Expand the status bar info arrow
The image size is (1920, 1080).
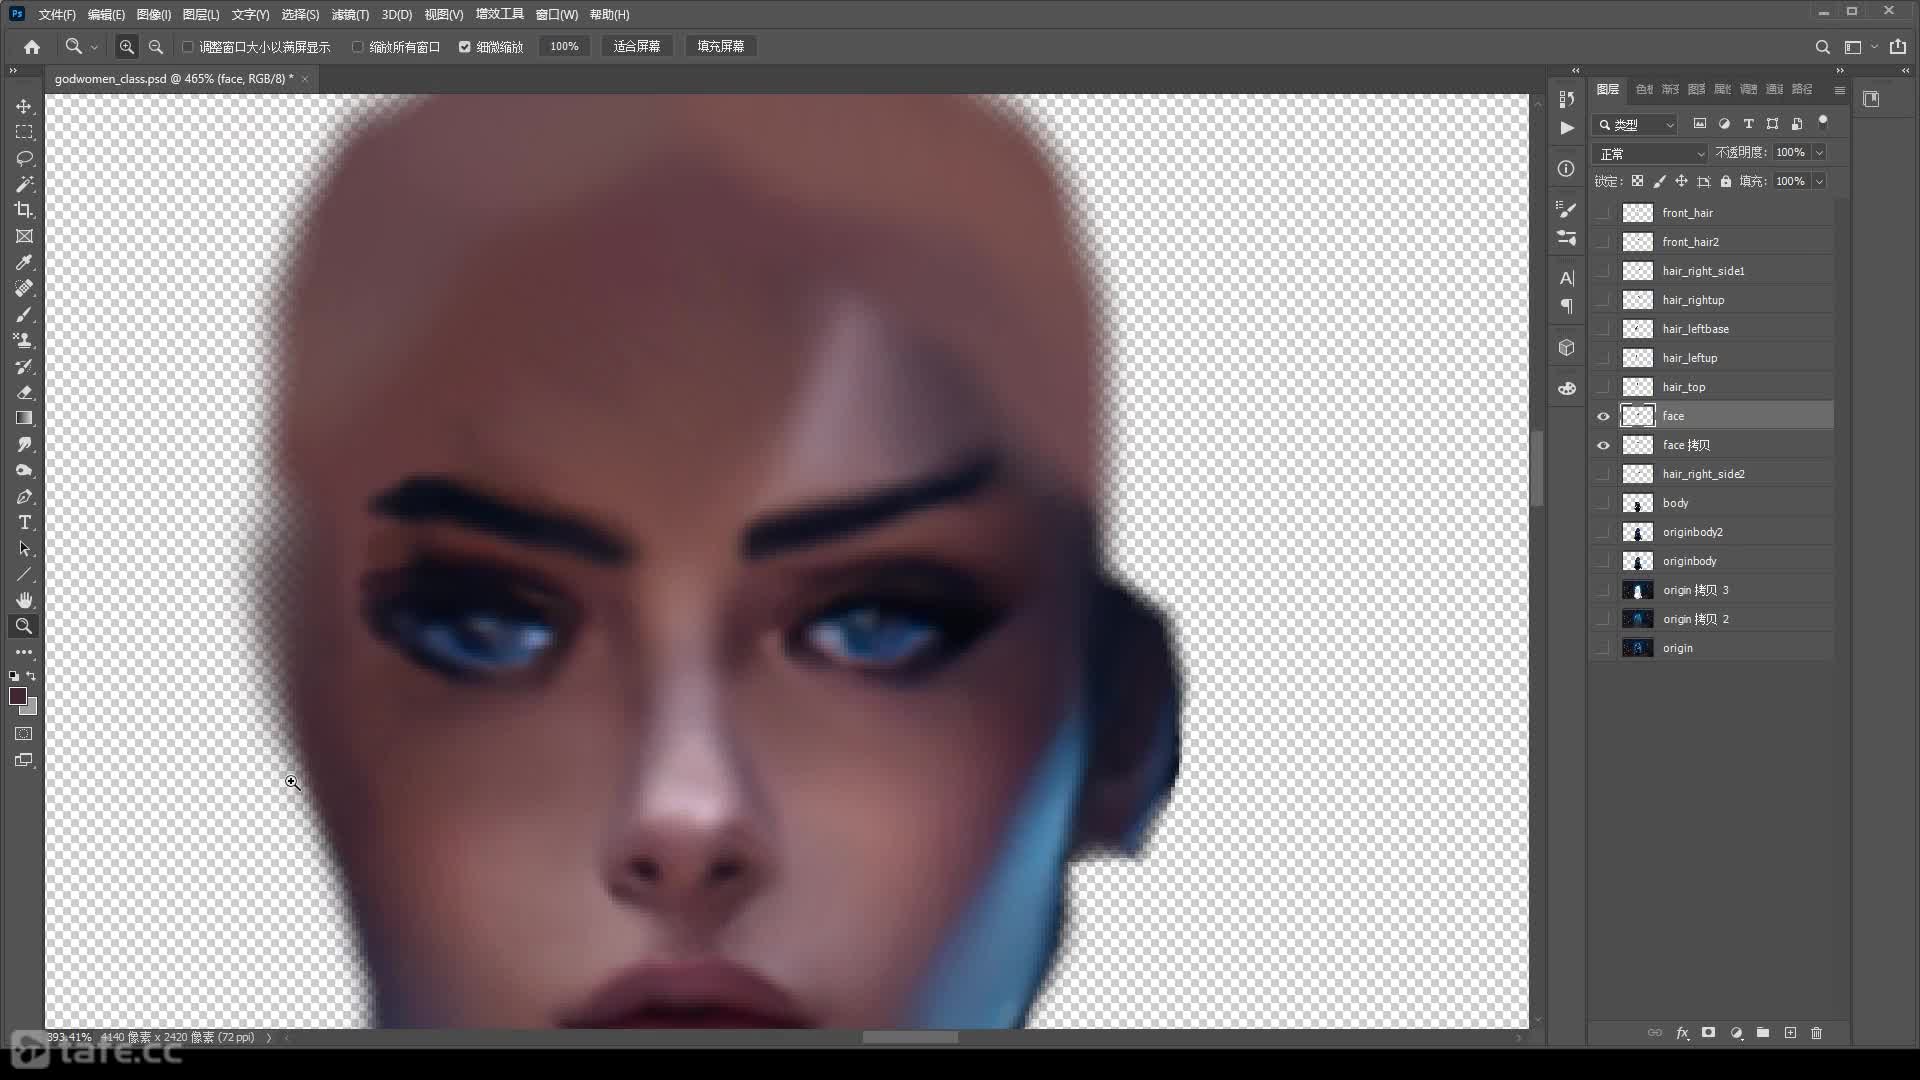point(268,1038)
